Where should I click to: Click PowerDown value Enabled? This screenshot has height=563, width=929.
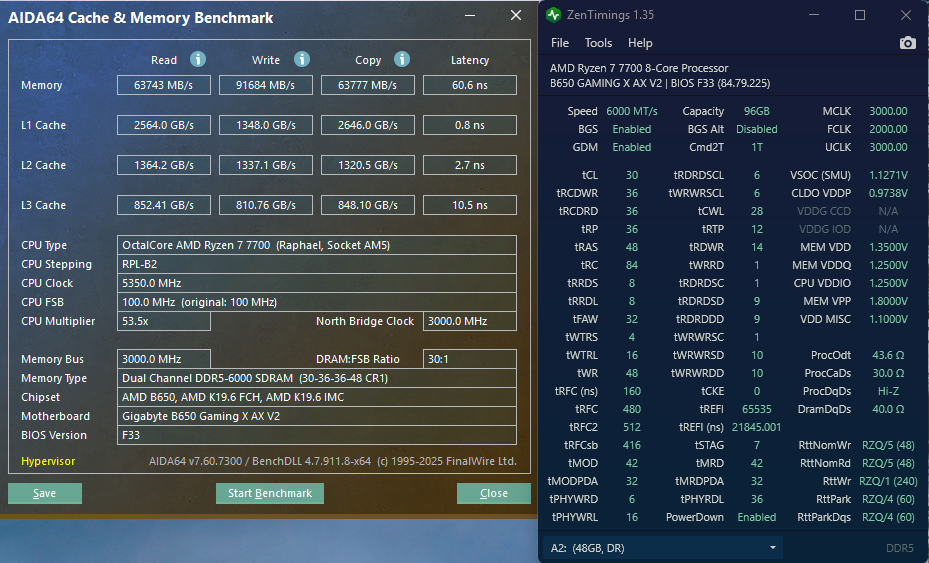point(757,517)
